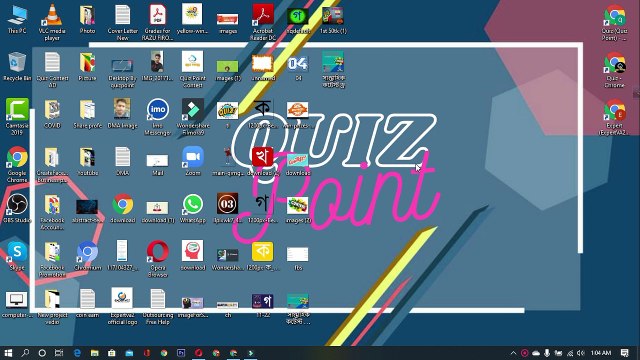The width and height of the screenshot is (640, 360).
Task: Open the Picture folder on desktop
Action: (x=87, y=67)
